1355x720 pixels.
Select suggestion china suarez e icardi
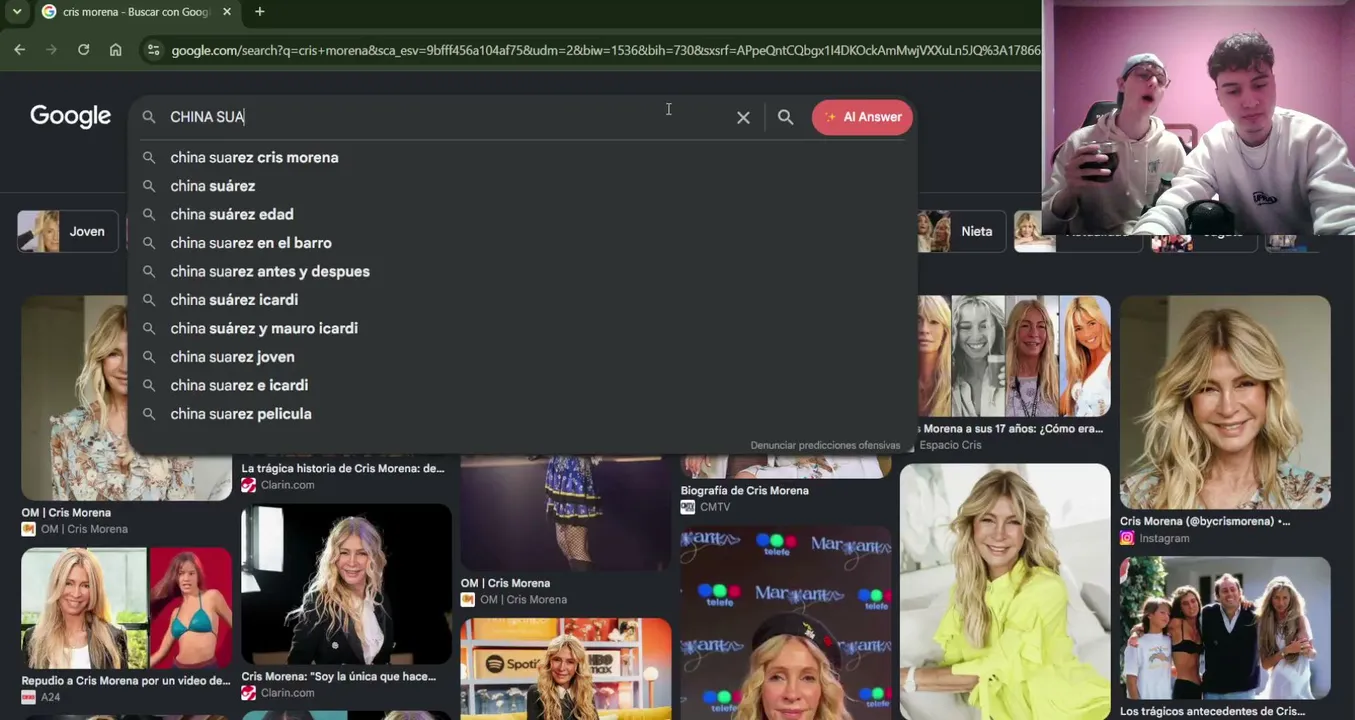(x=522, y=385)
